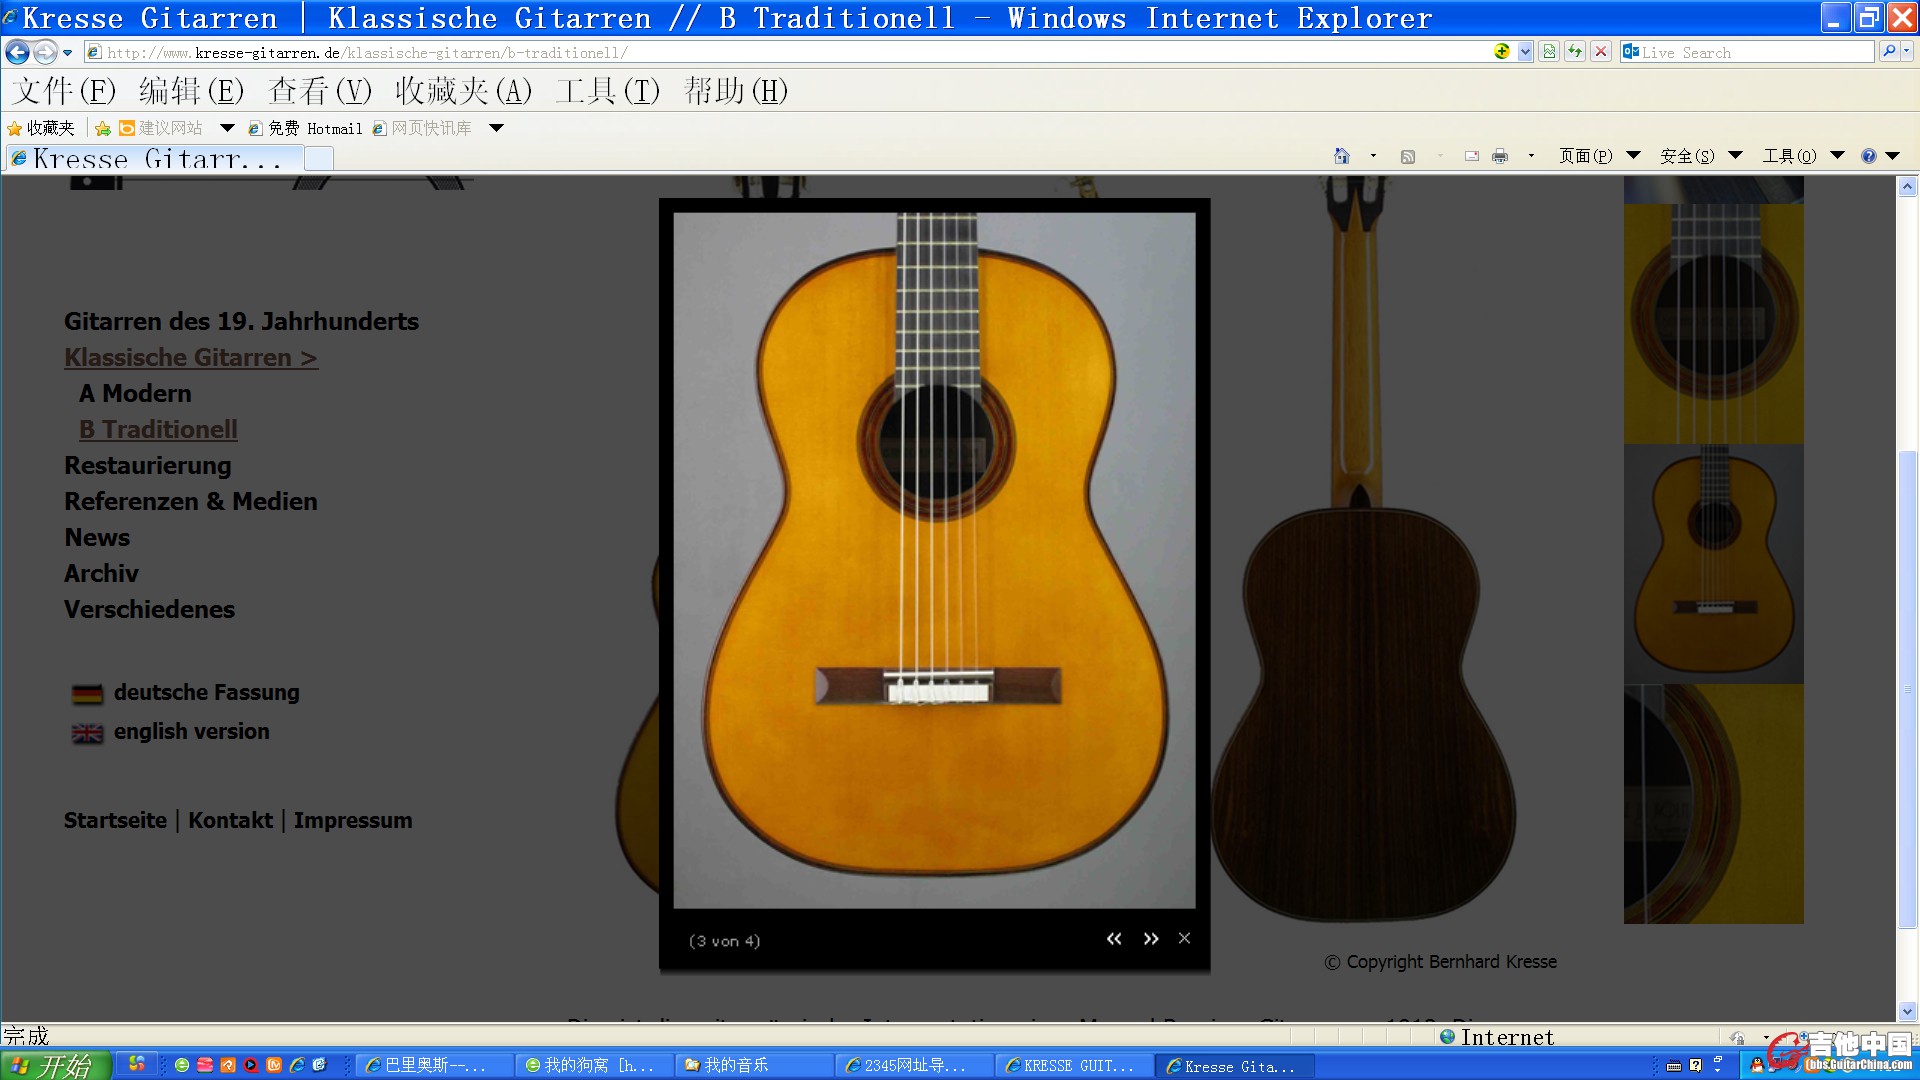Go to A Modern guitars

click(x=135, y=393)
